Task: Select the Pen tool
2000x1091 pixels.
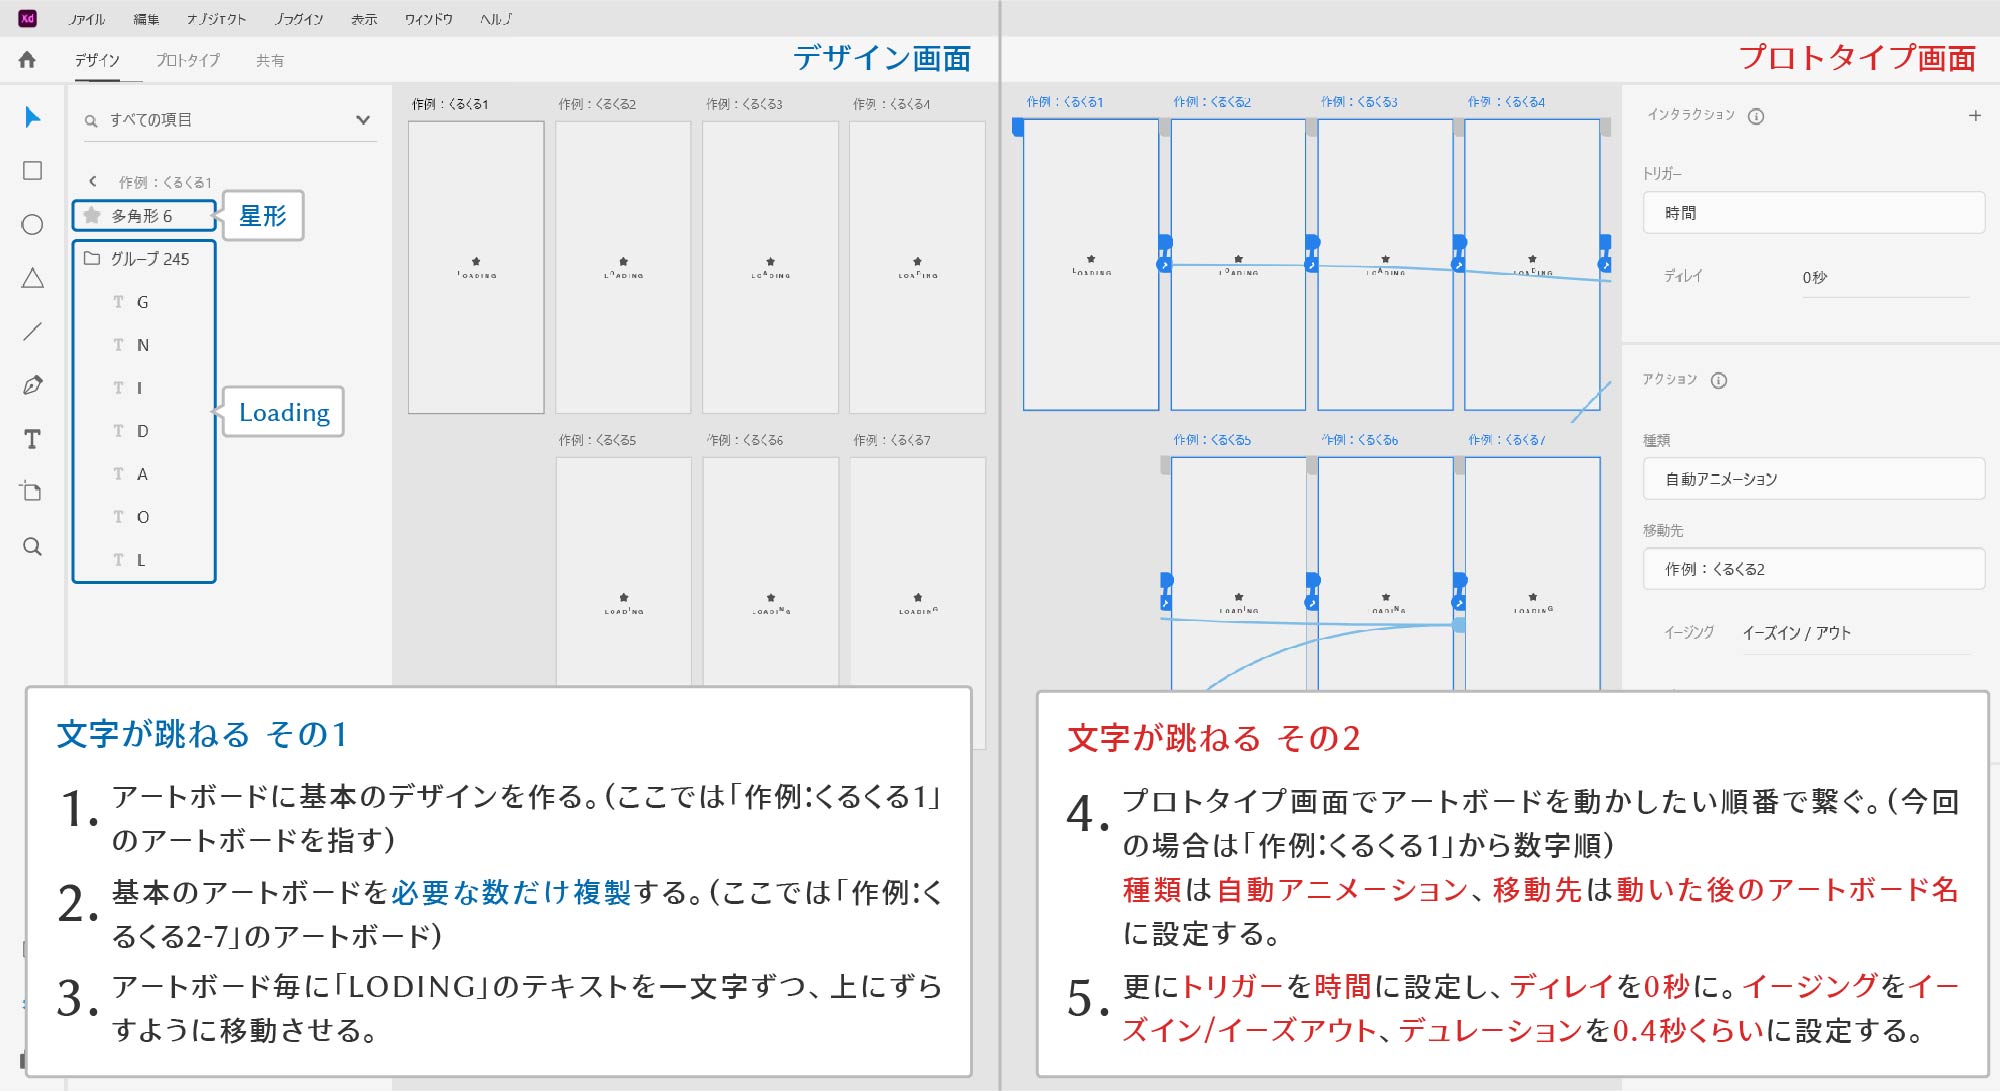Action: tap(32, 385)
